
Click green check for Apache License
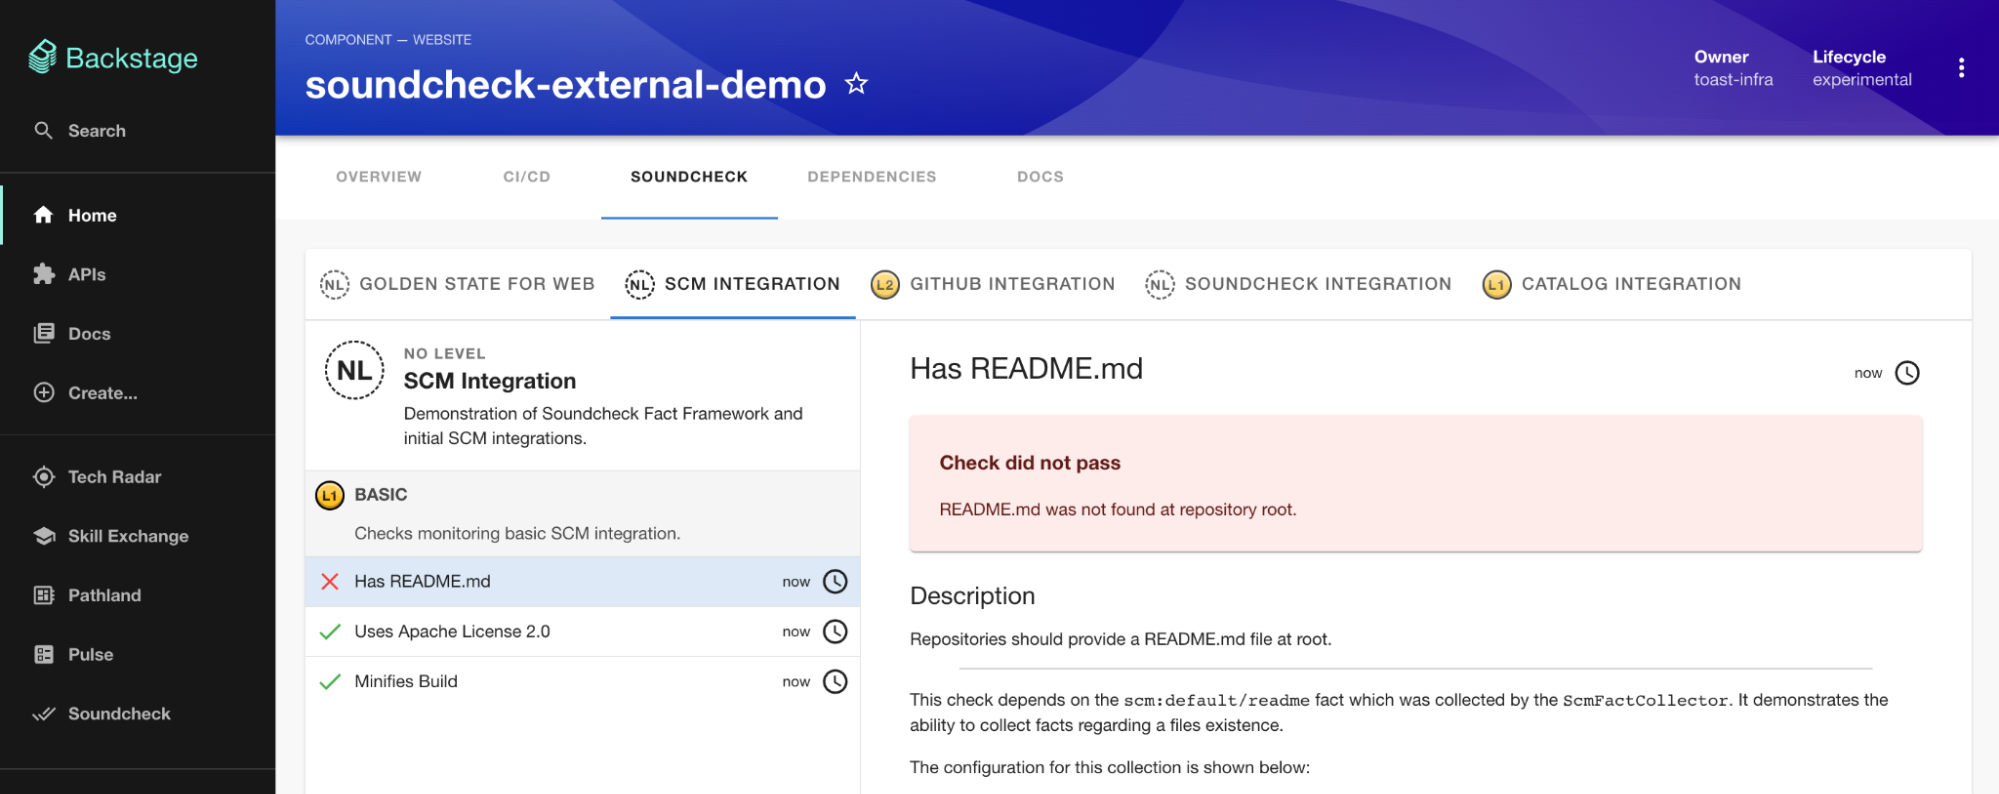tap(329, 632)
